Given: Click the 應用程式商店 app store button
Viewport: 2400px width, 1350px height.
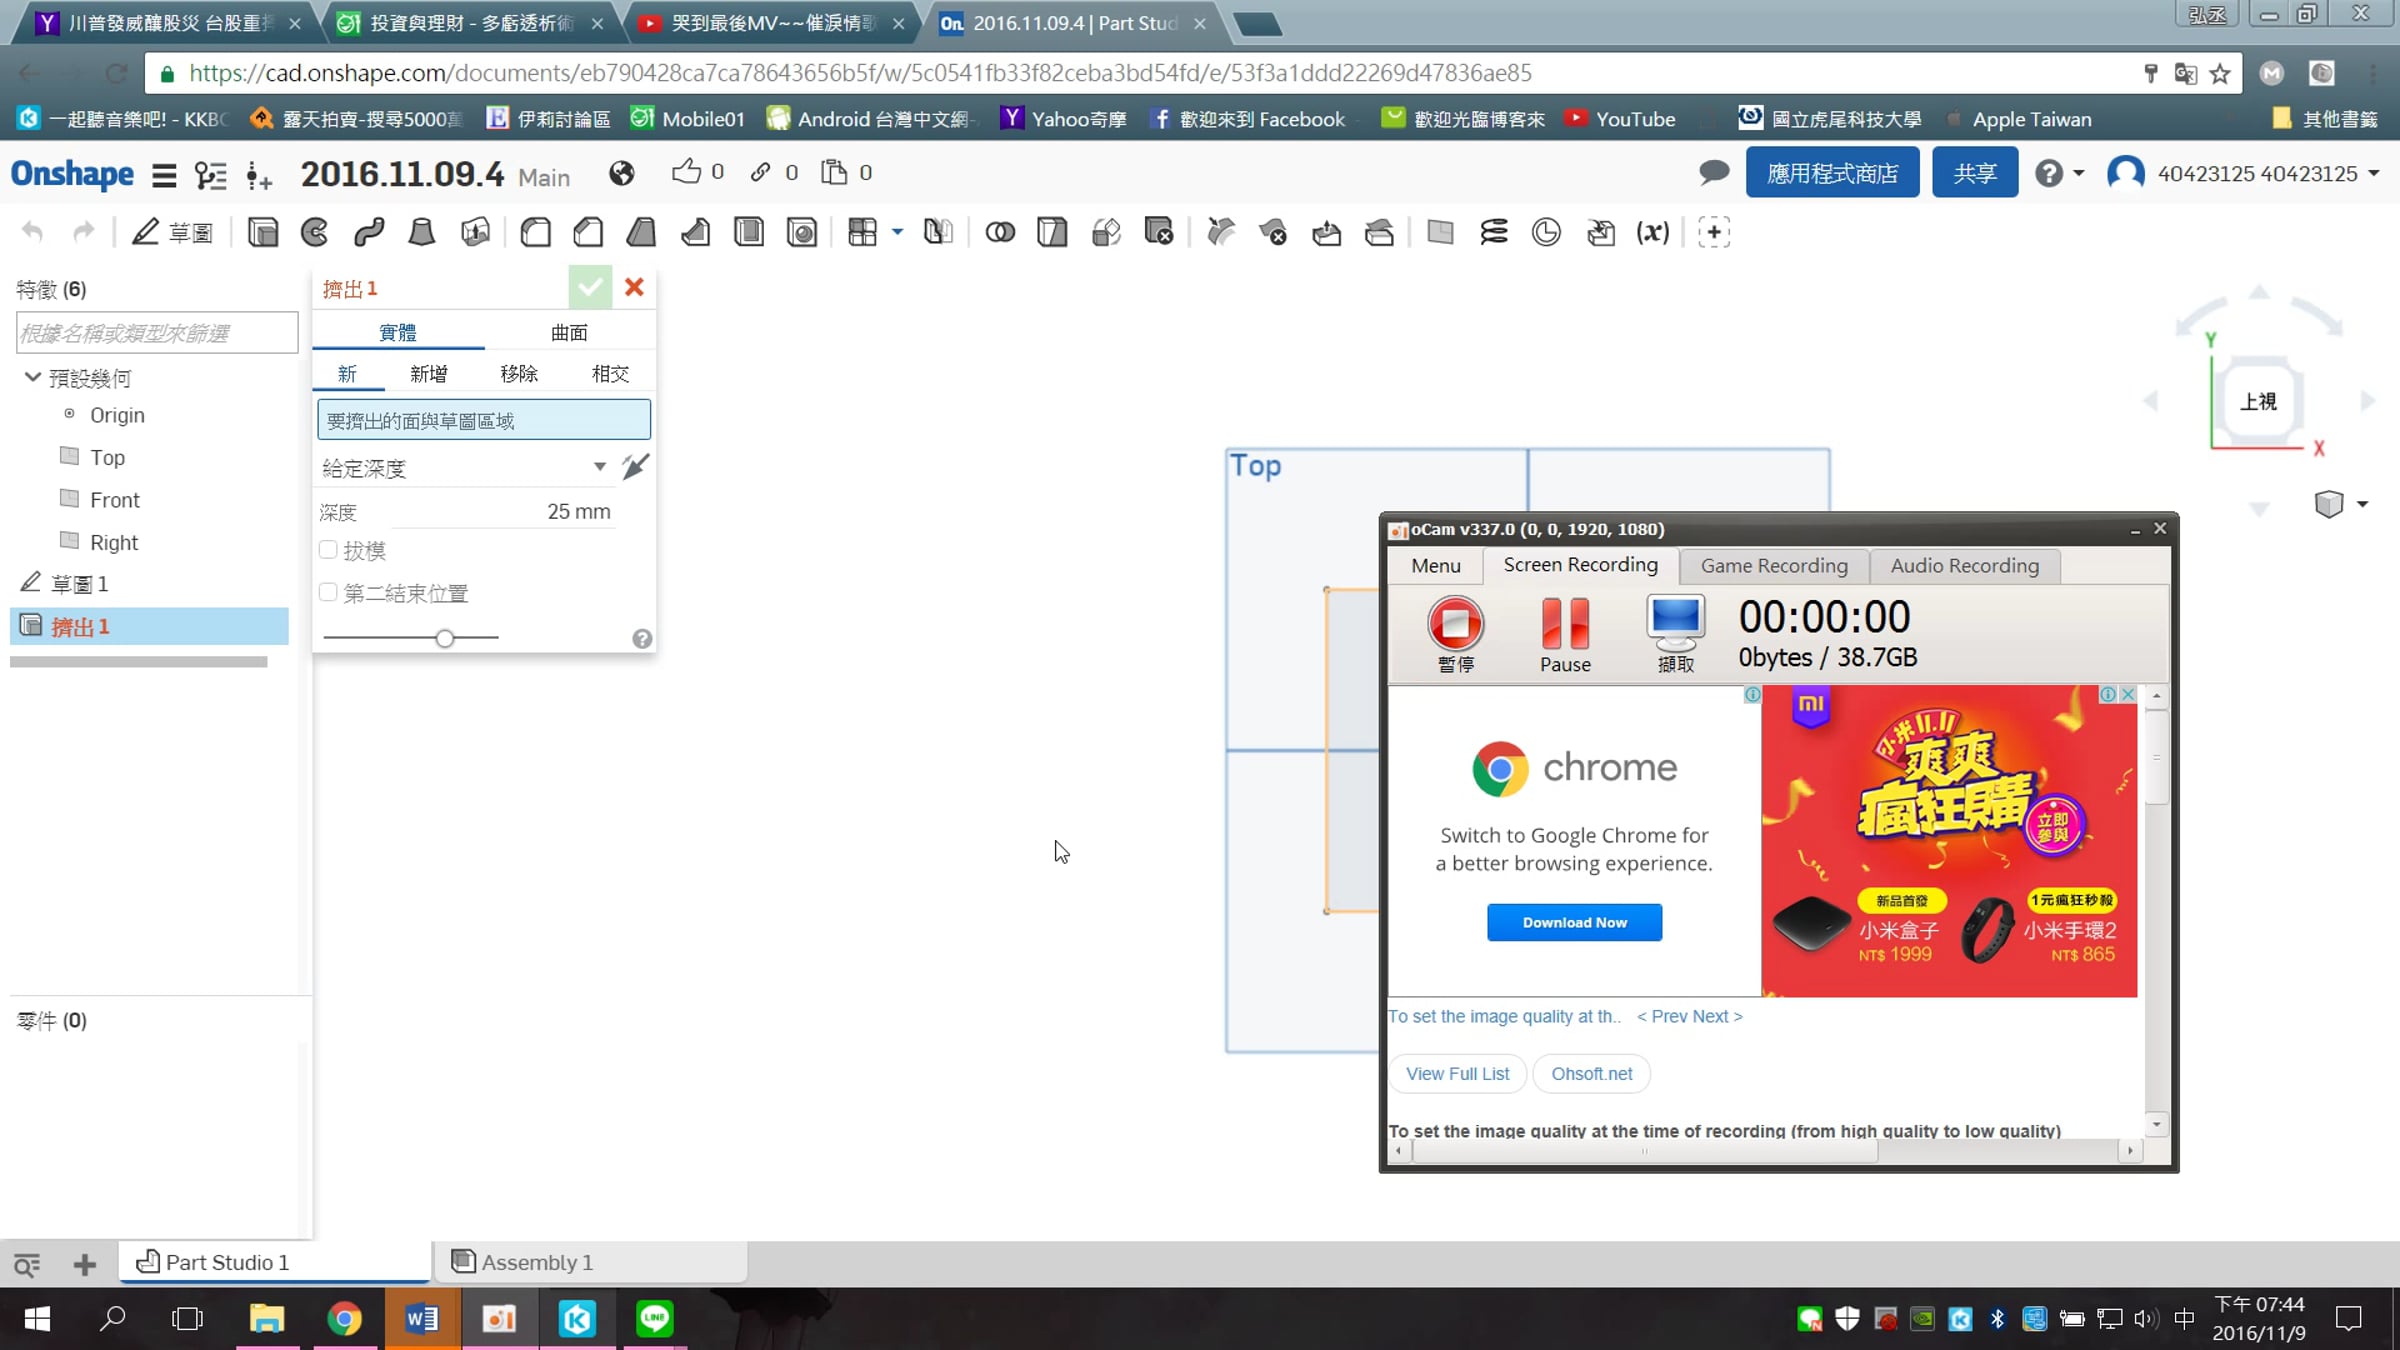Looking at the screenshot, I should (1832, 173).
